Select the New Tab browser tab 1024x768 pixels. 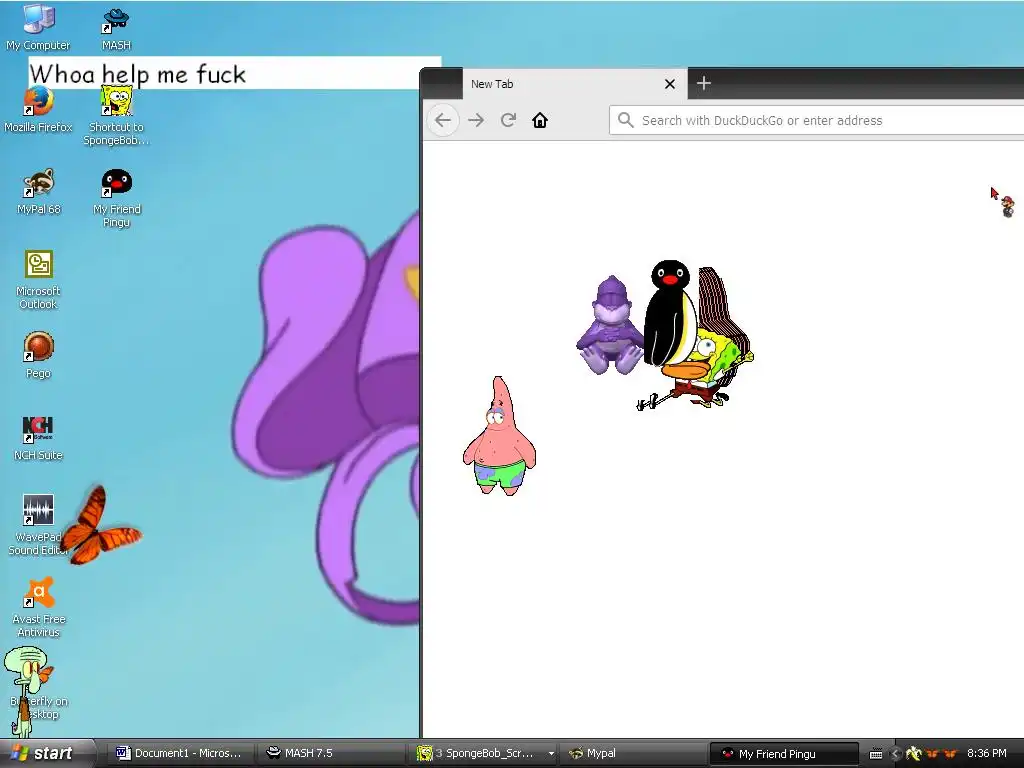pyautogui.click(x=575, y=84)
